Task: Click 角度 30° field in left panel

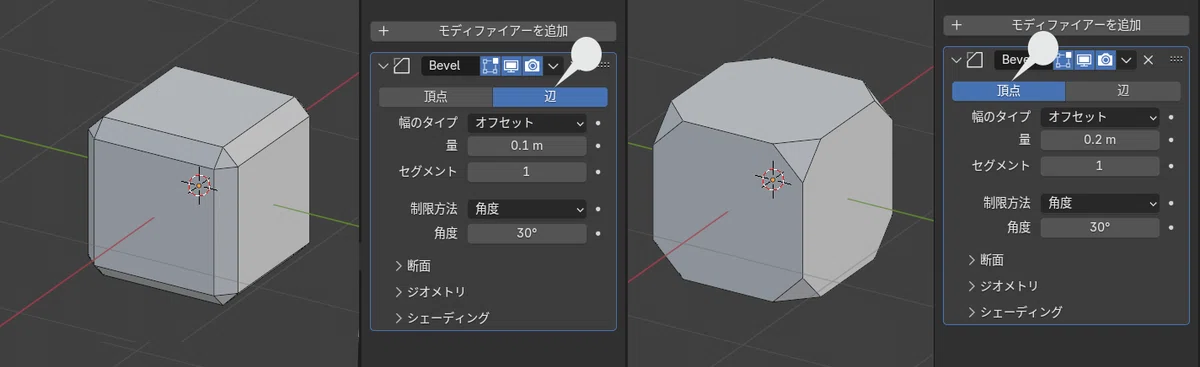Action: click(527, 233)
